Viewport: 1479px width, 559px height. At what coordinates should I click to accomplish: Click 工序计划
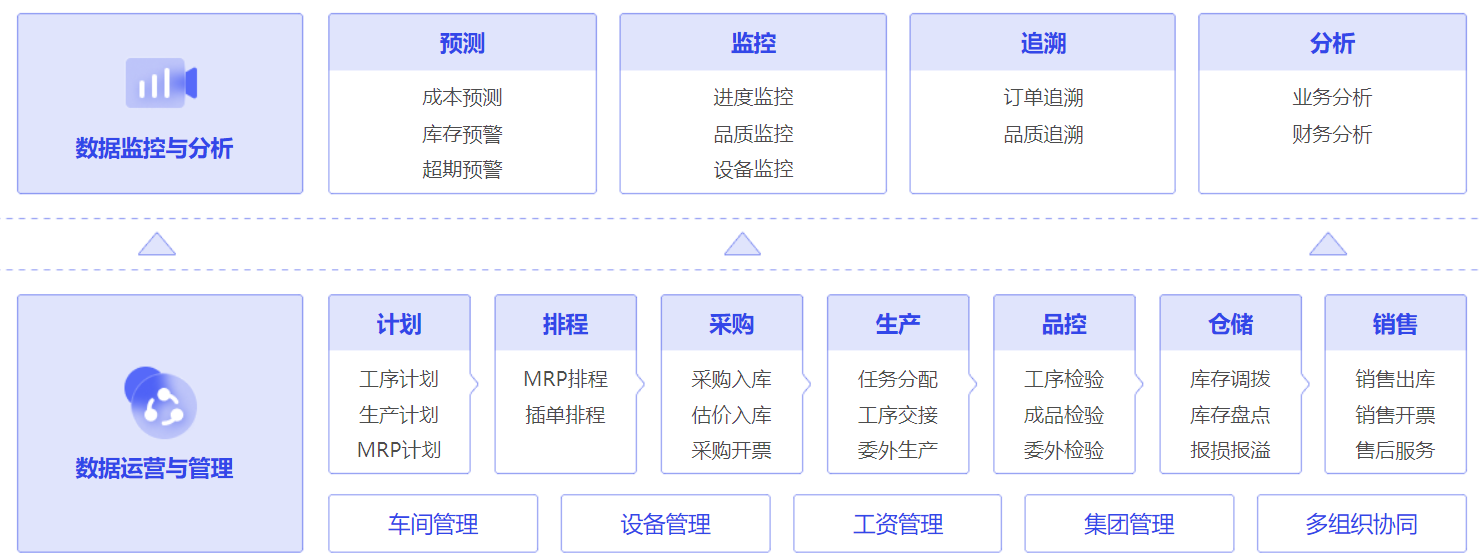(399, 379)
